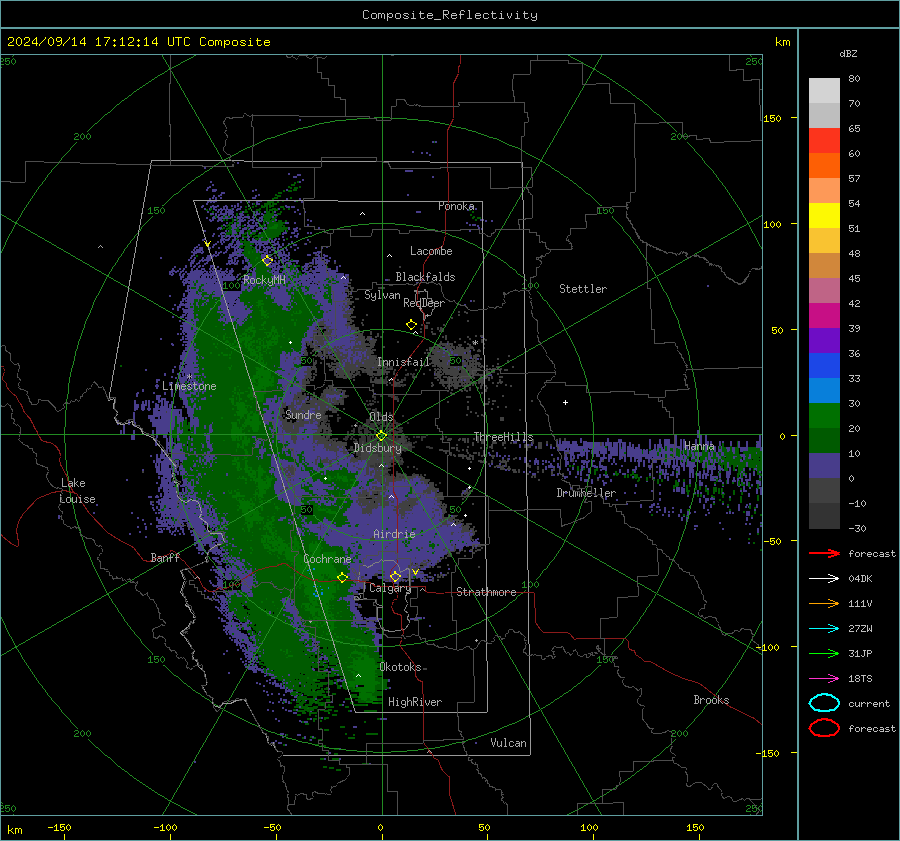Click the Stettler label
This screenshot has height=841, width=900.
[x=583, y=289]
